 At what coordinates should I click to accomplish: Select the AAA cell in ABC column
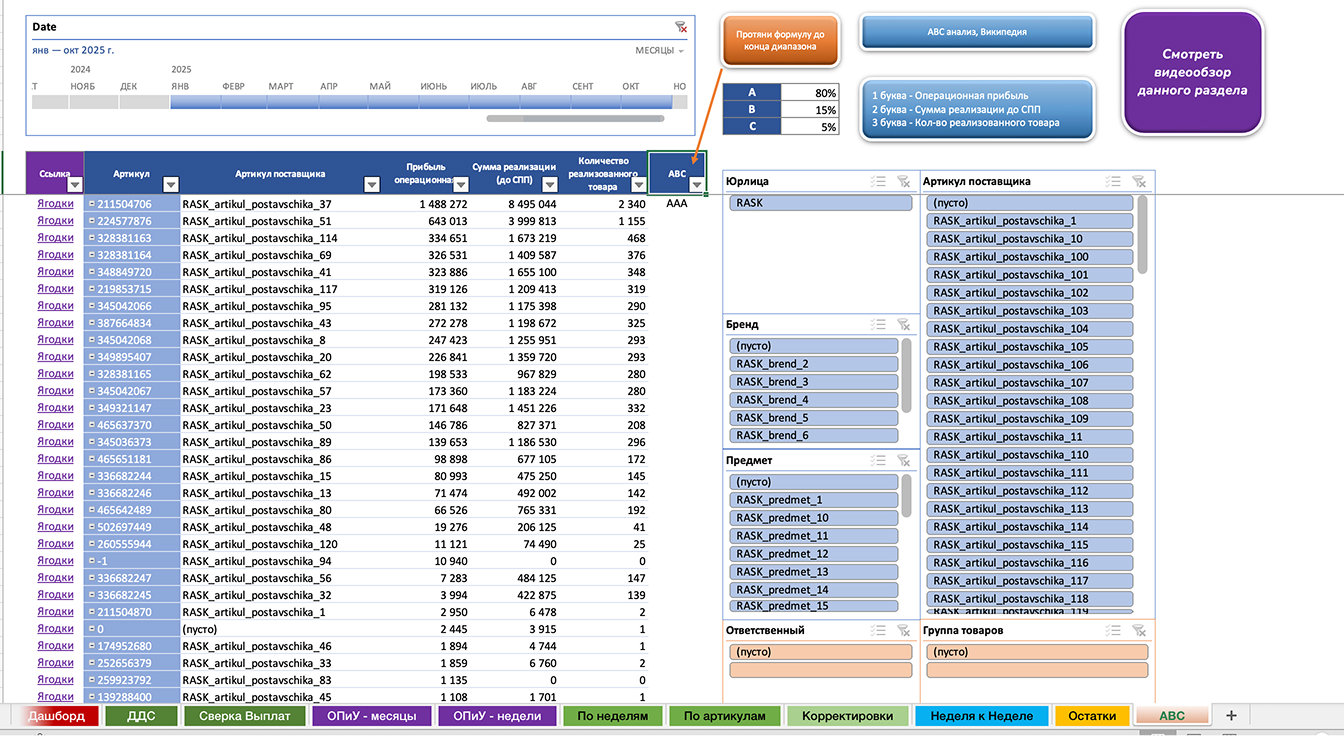(x=677, y=204)
